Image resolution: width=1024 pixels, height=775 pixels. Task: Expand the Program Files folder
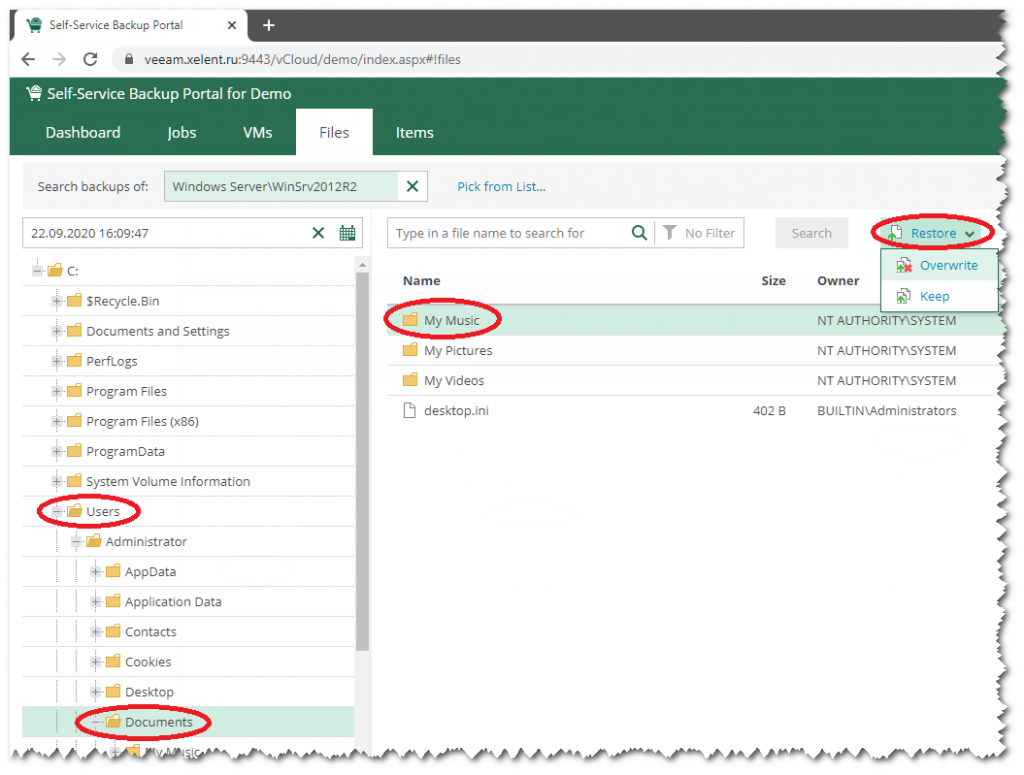57,391
